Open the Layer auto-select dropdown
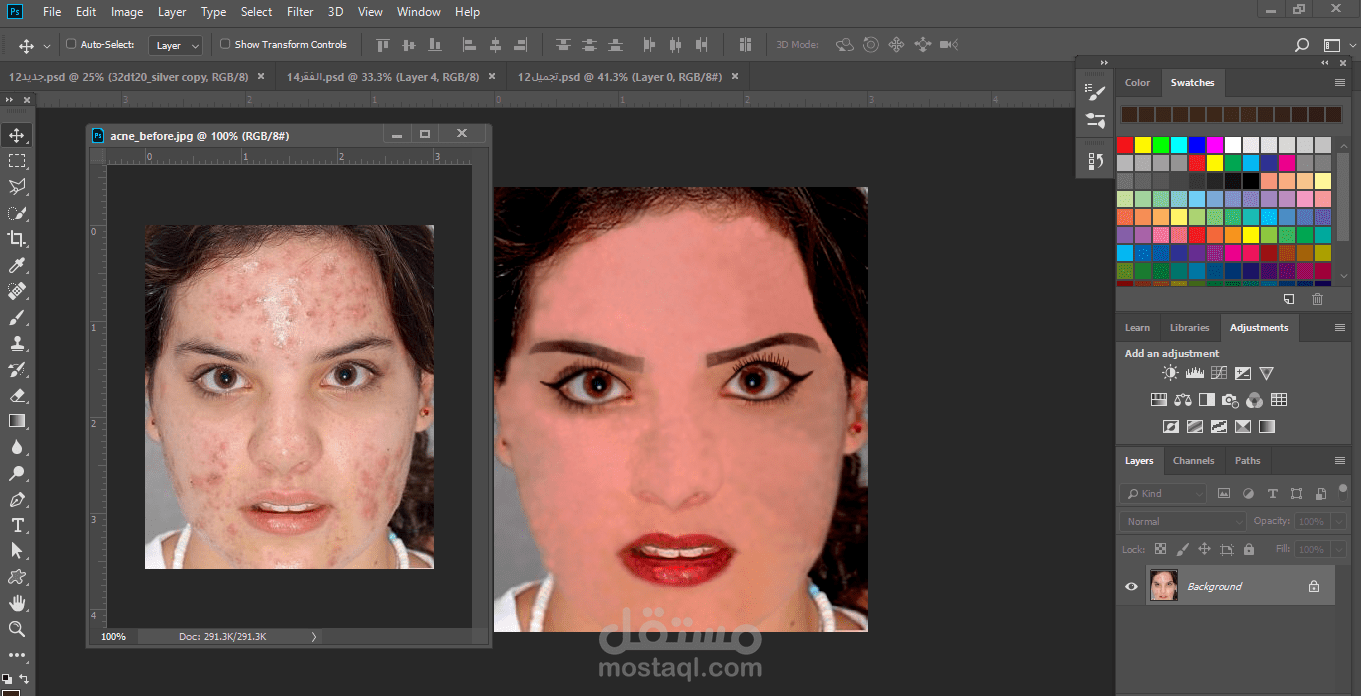This screenshot has height=696, width=1361. [176, 45]
